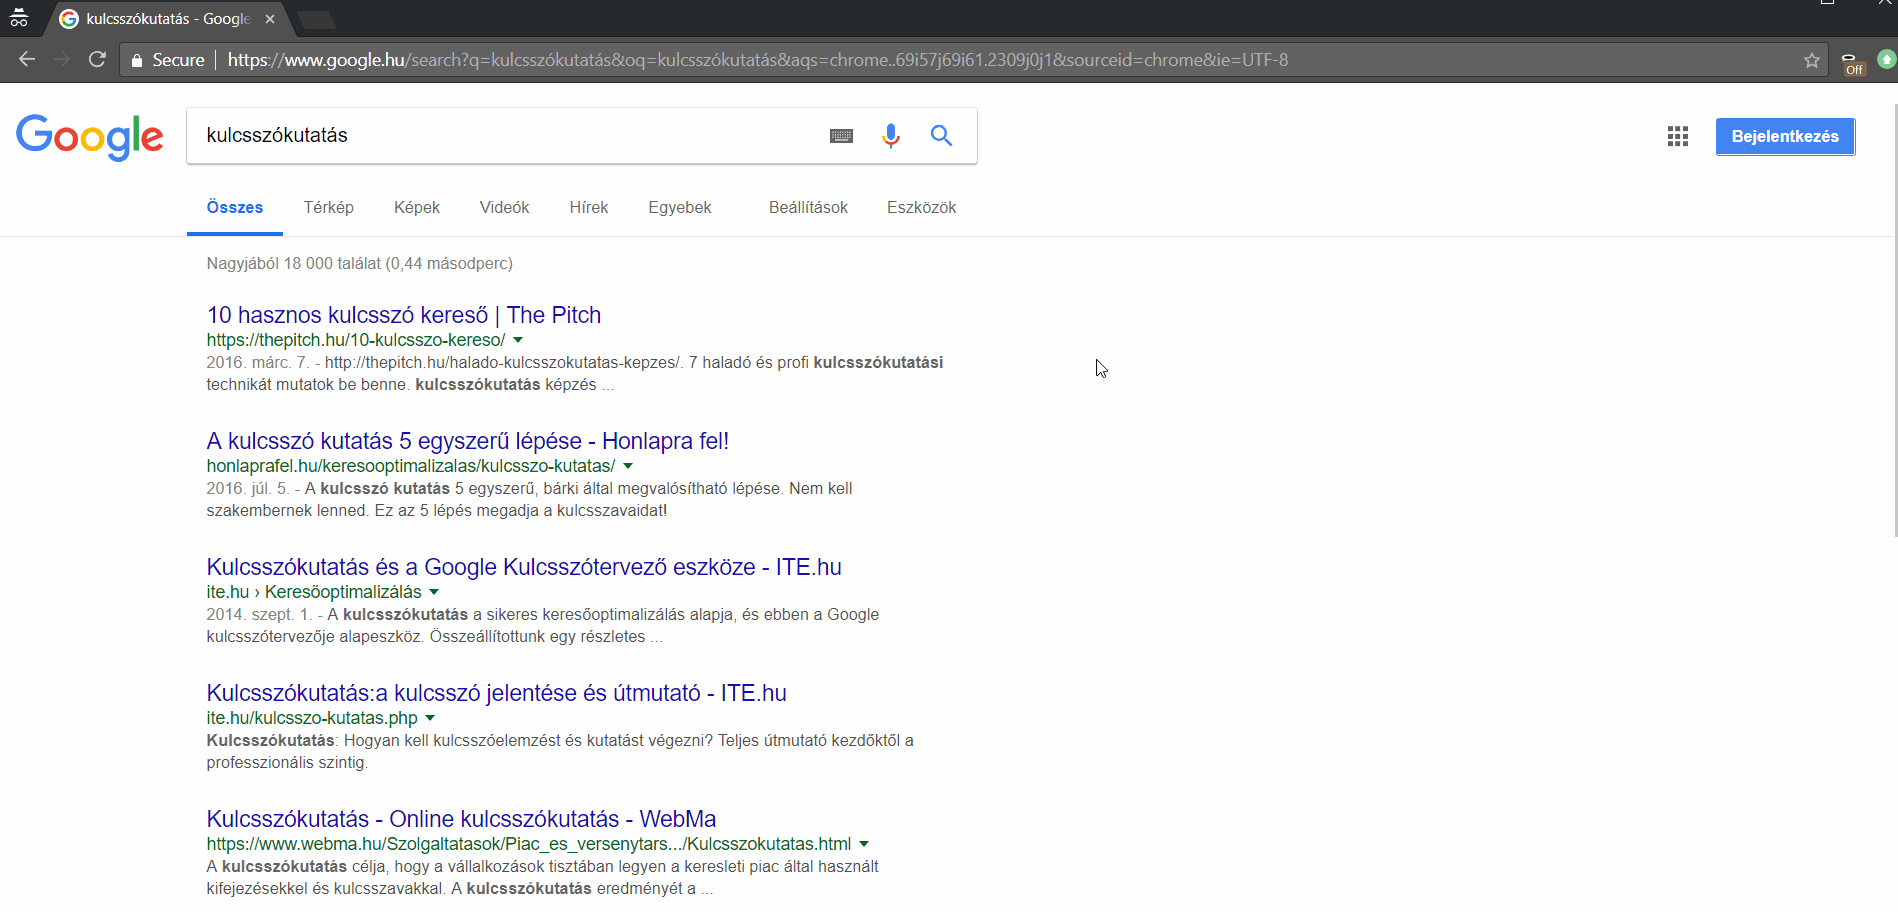This screenshot has height=912, width=1898.
Task: Open the Egyebek menu
Action: (x=680, y=207)
